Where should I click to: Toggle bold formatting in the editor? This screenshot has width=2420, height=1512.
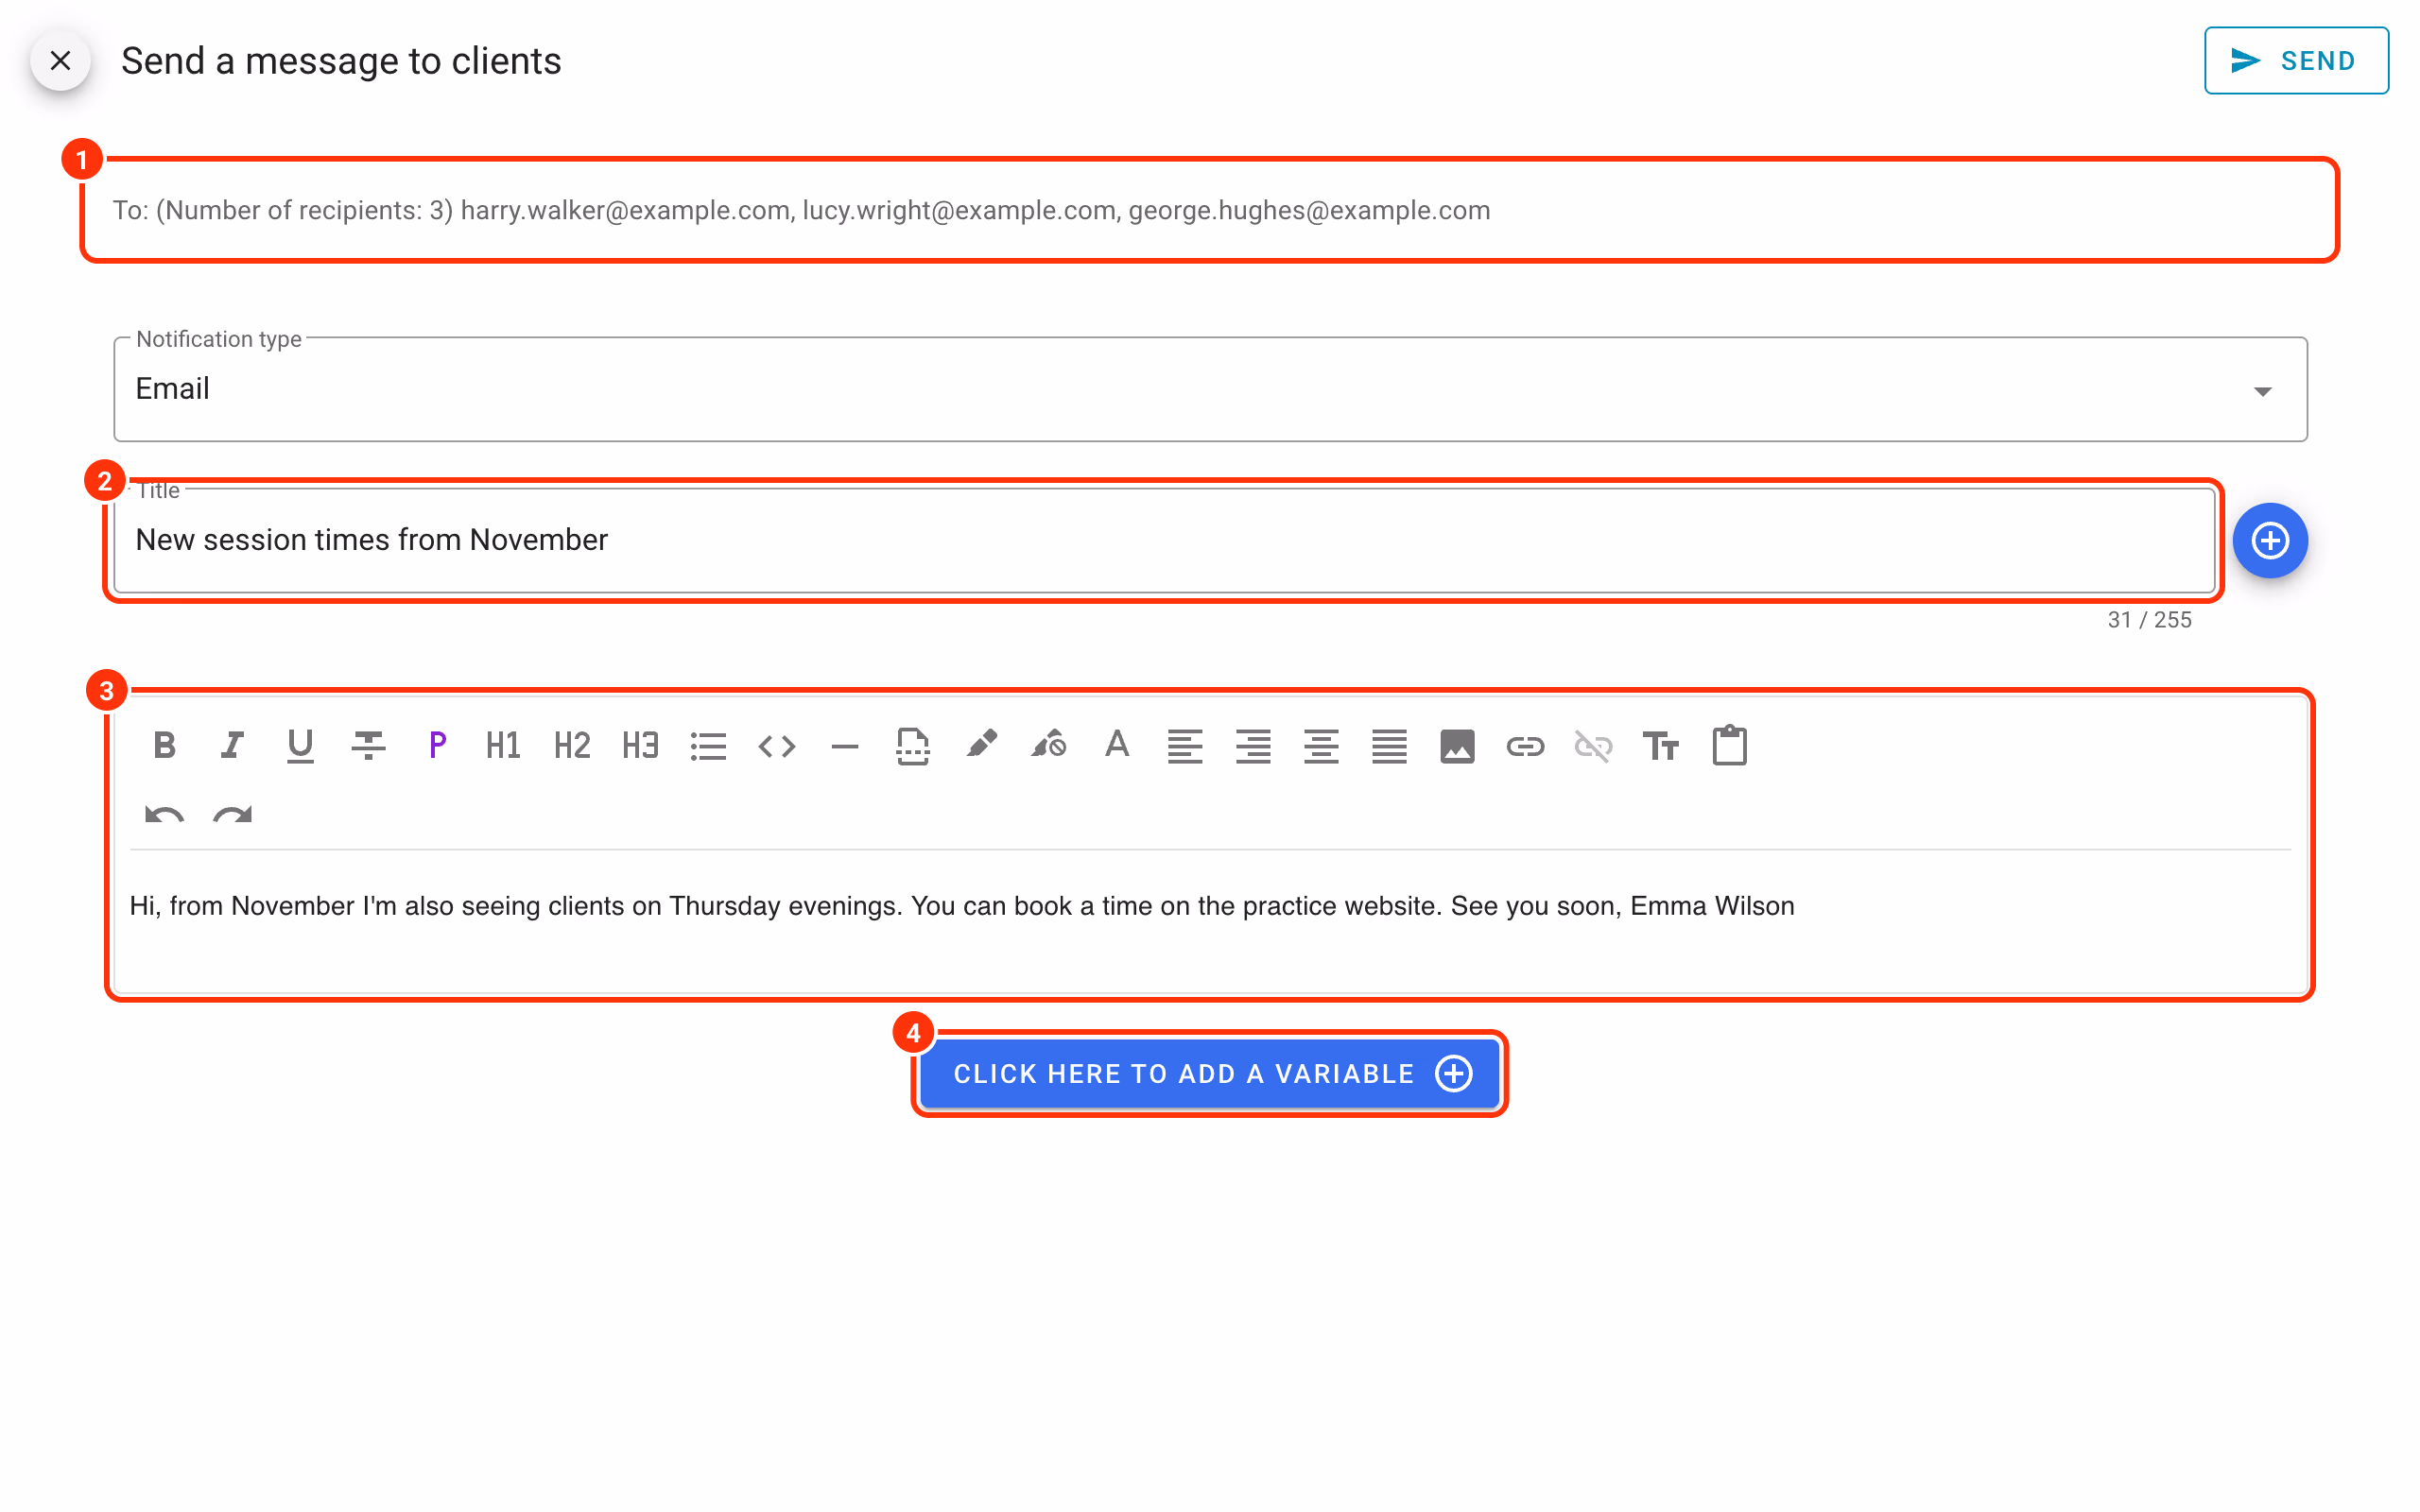[165, 745]
